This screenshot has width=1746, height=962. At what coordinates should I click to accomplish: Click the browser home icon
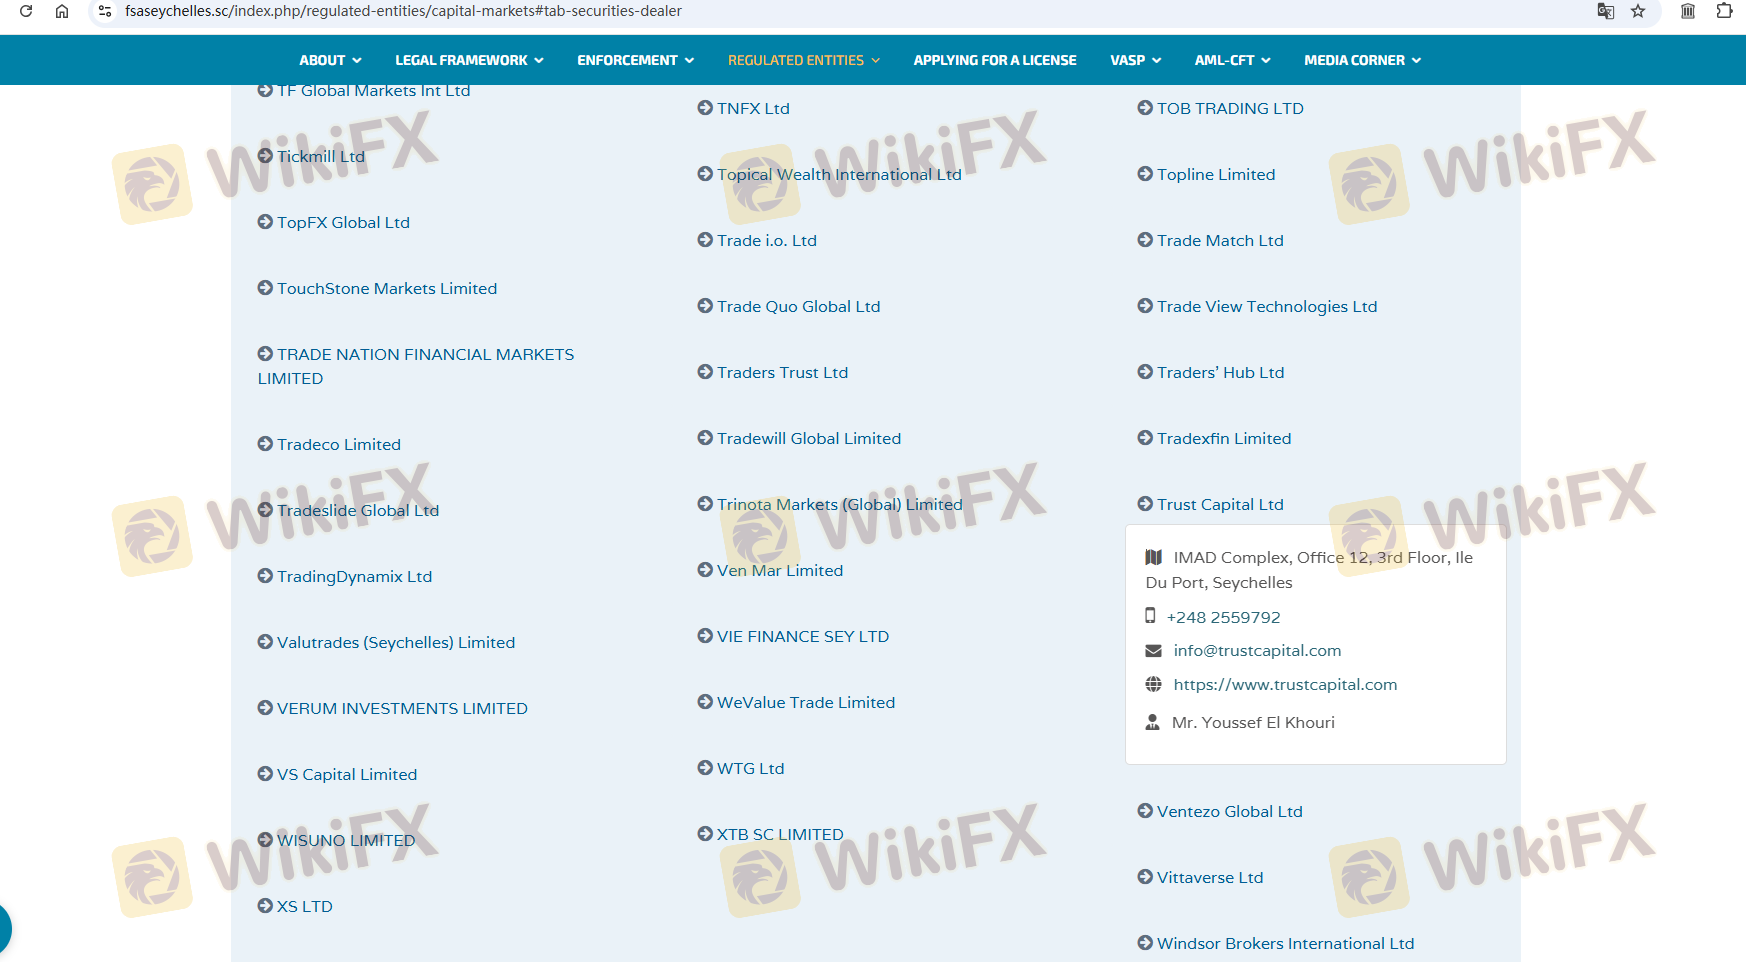click(62, 11)
